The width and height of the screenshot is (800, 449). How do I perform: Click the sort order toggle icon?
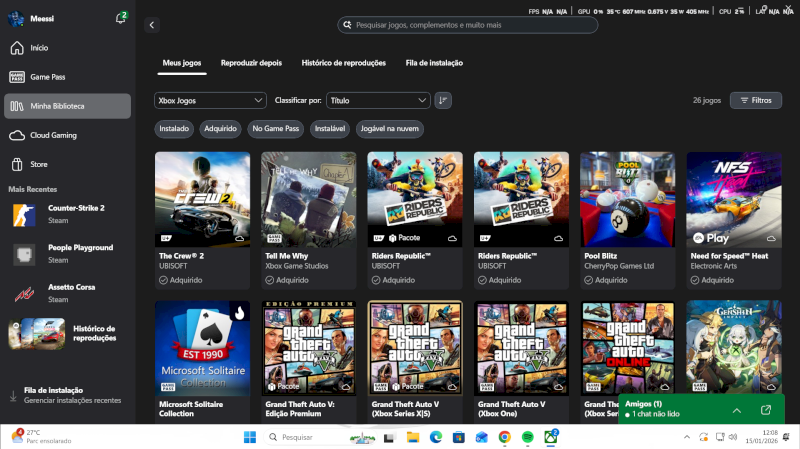(443, 100)
